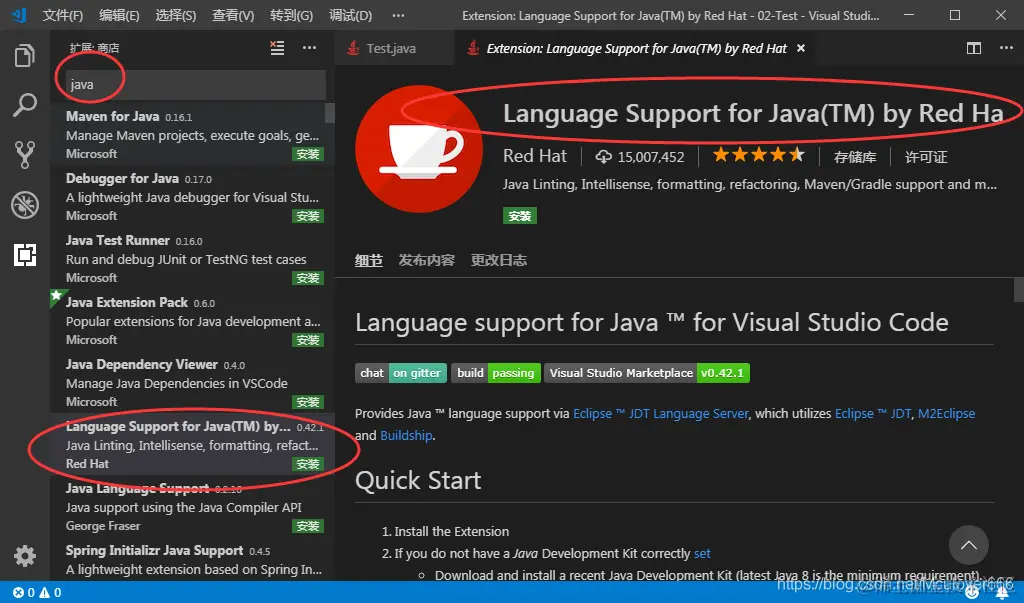
Task: Open the Debug view in activity bar
Action: tap(25, 204)
